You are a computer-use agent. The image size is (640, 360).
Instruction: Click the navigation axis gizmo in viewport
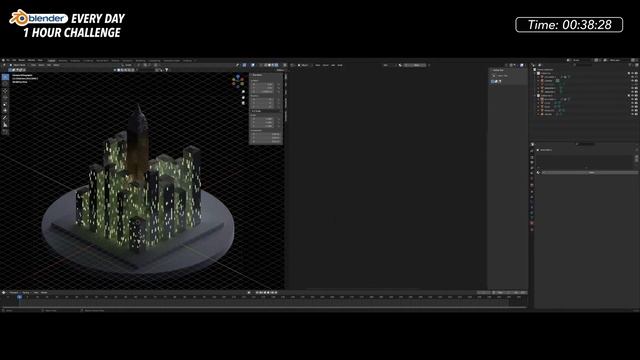[x=238, y=81]
